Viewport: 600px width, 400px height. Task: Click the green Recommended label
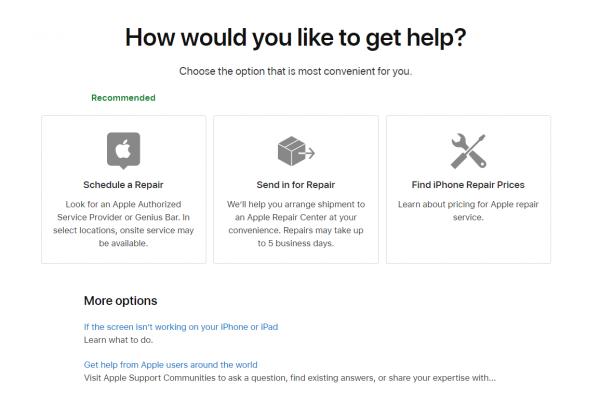tap(123, 98)
